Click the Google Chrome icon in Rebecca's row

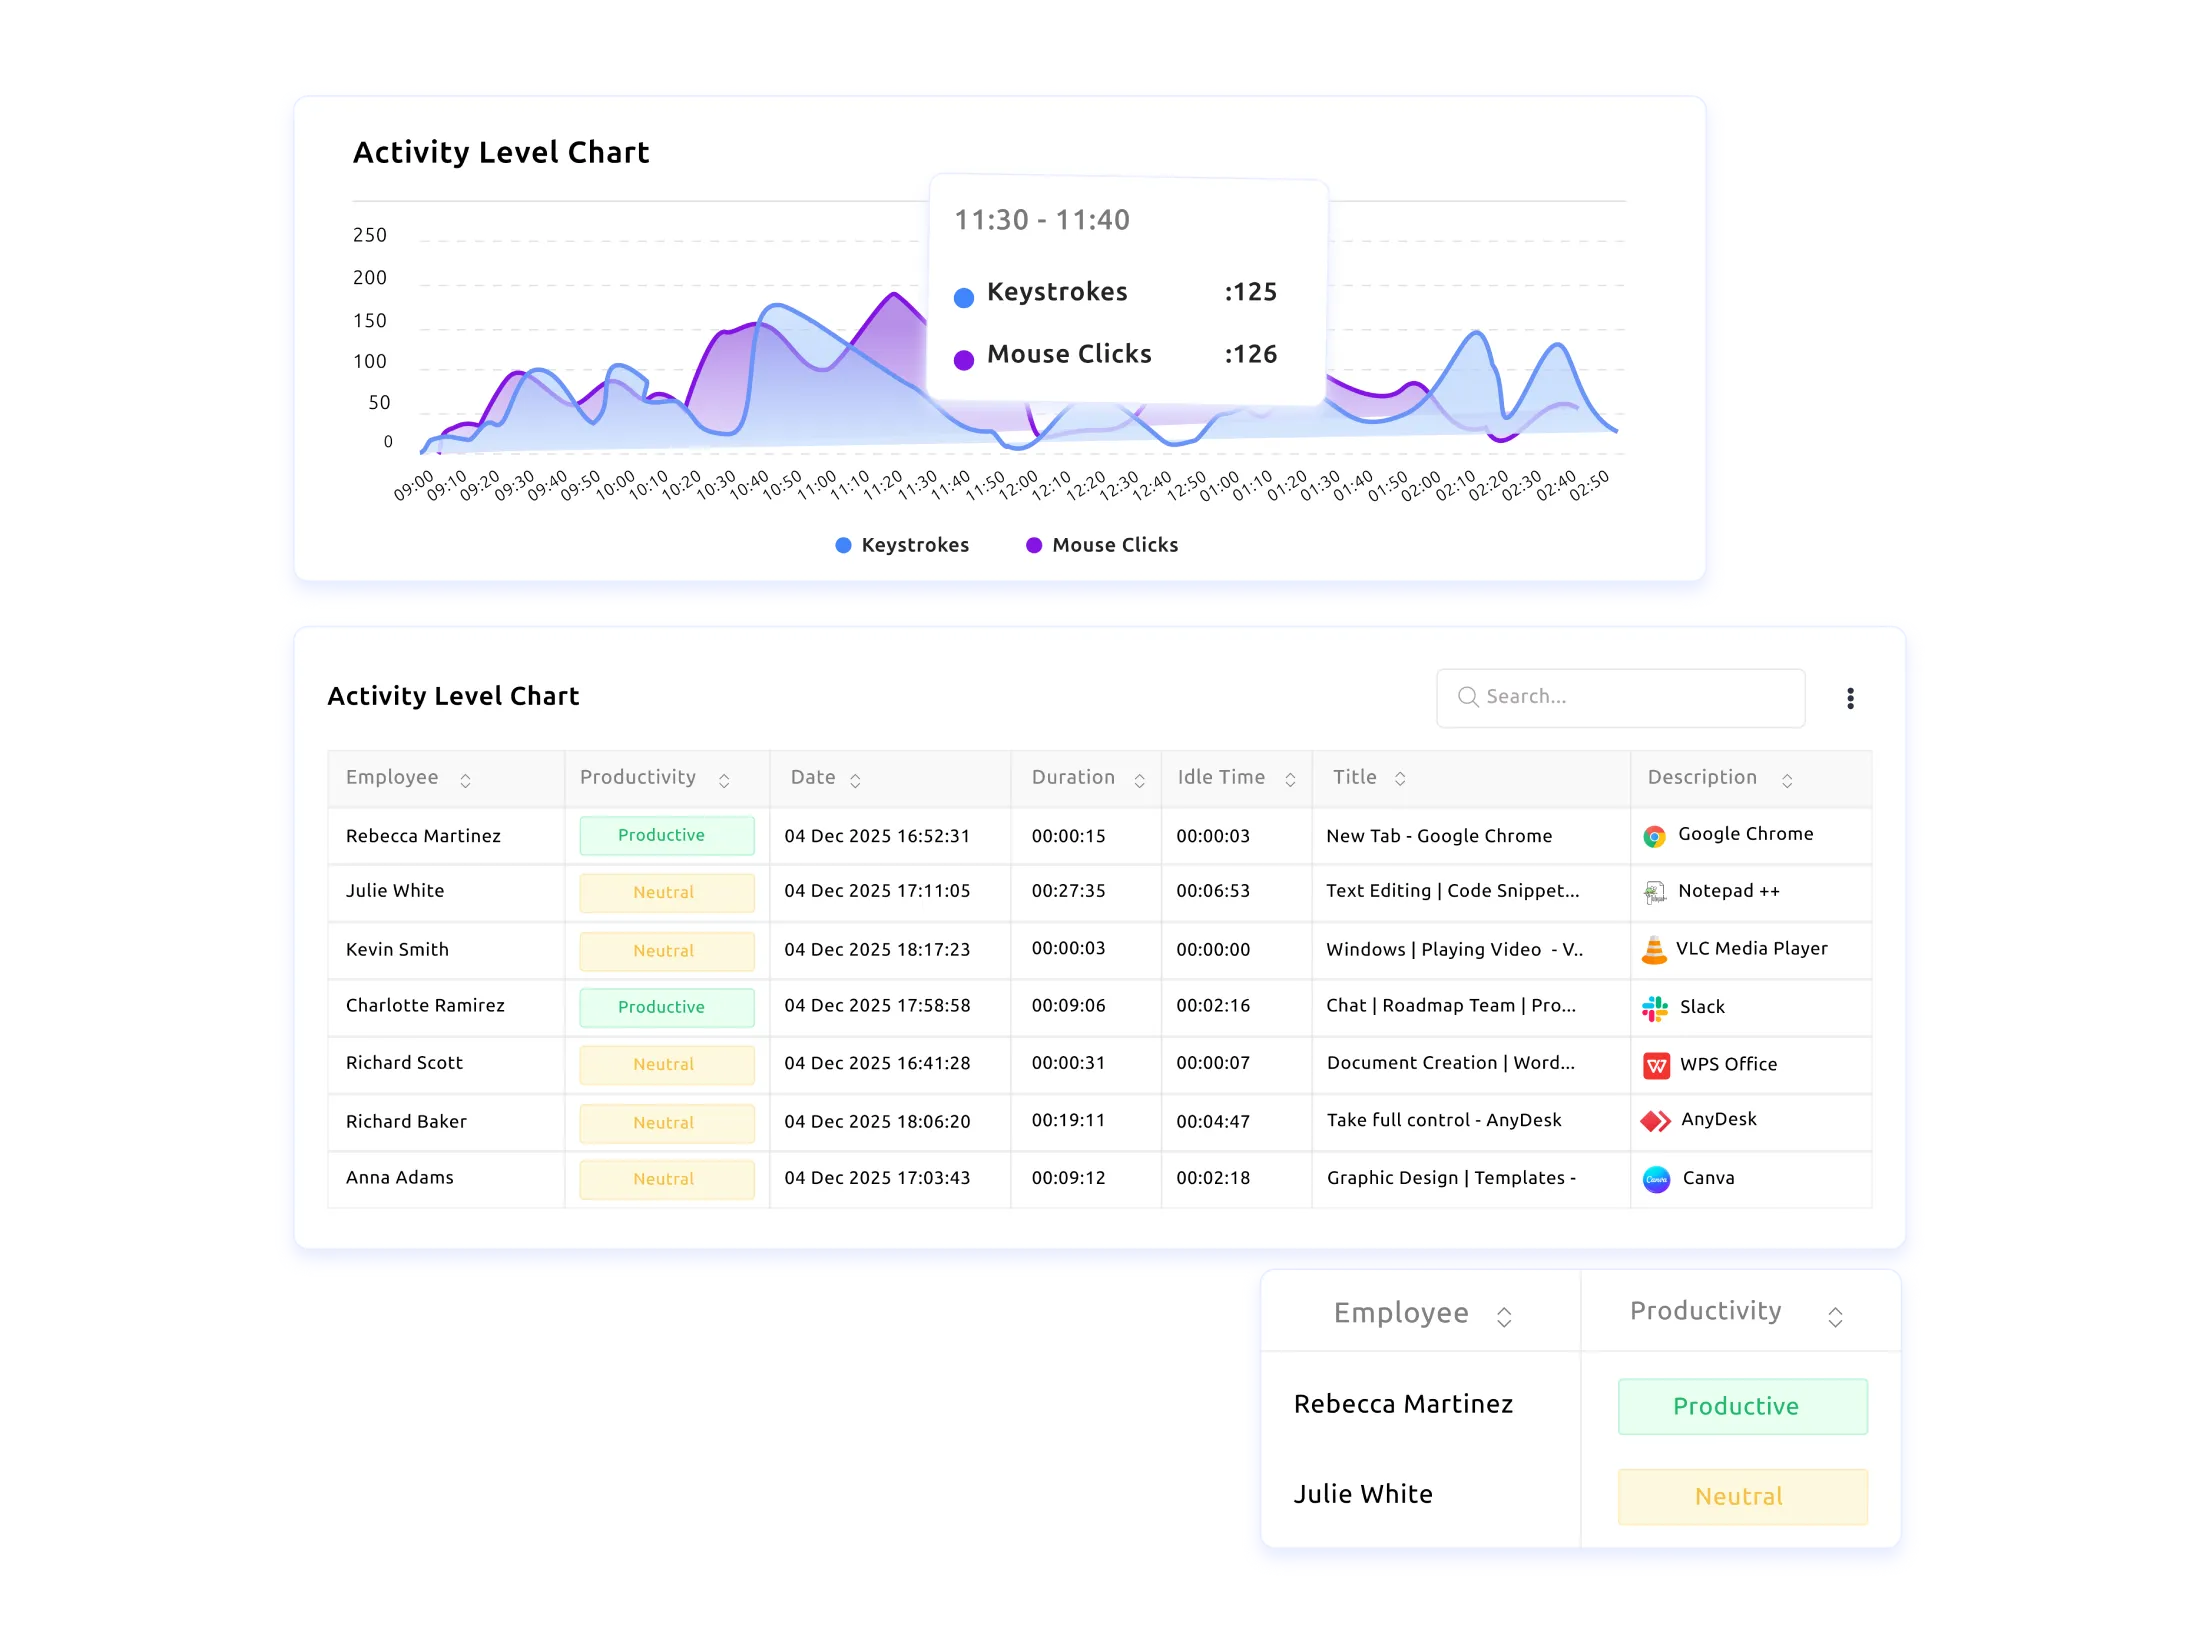[1655, 834]
